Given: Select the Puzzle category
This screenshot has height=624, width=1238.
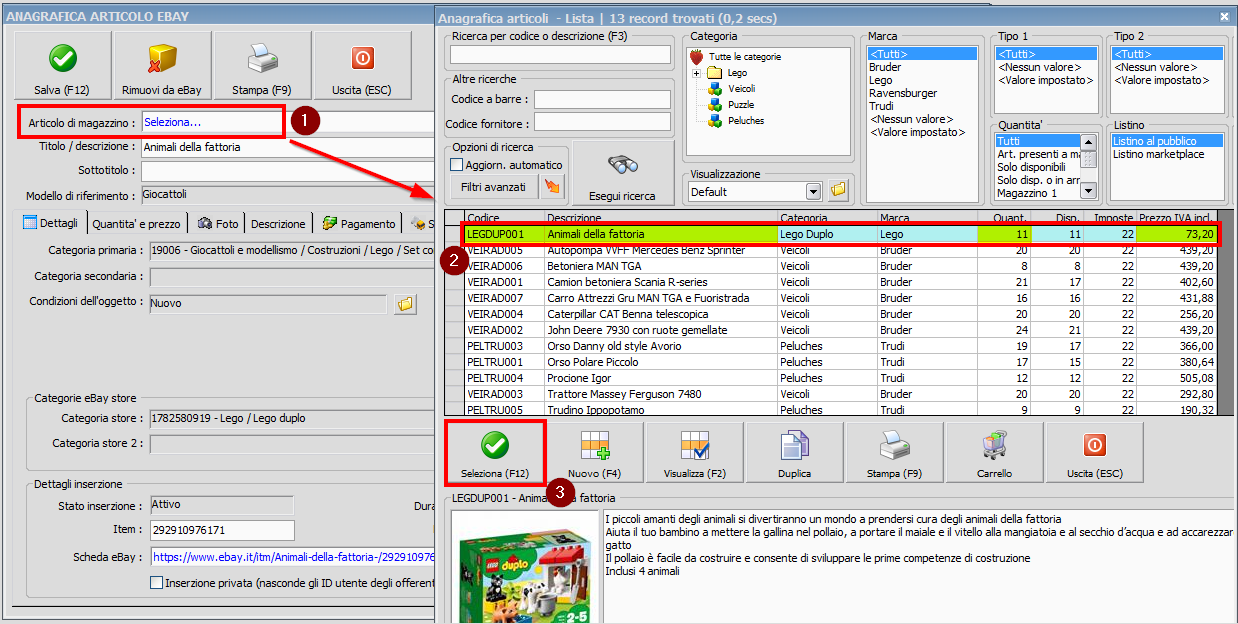Looking at the screenshot, I should point(741,105).
